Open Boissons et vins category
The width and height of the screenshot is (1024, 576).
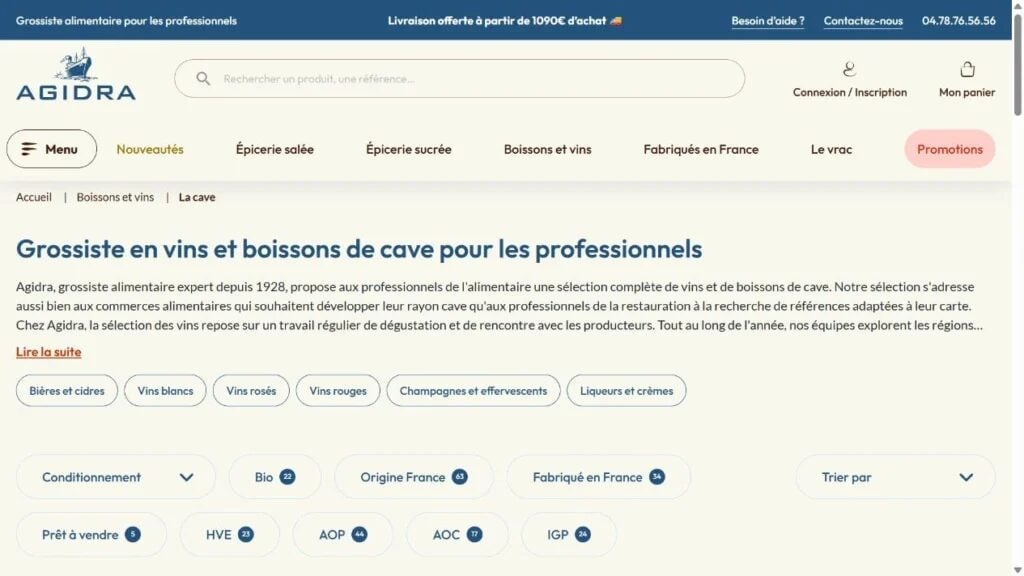[x=547, y=149]
